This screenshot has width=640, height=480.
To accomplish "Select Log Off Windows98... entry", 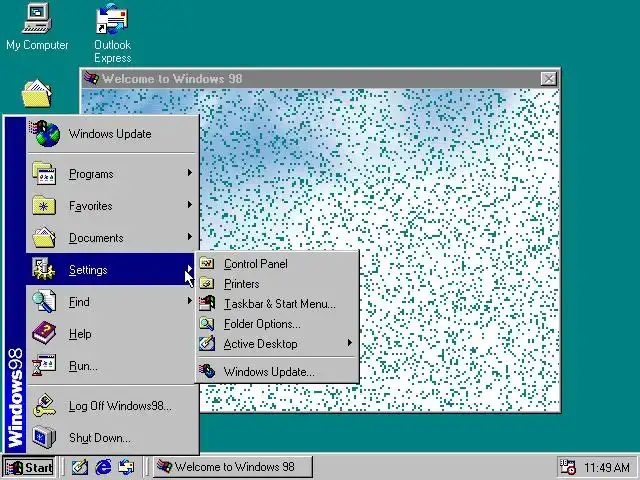I will tap(112, 405).
